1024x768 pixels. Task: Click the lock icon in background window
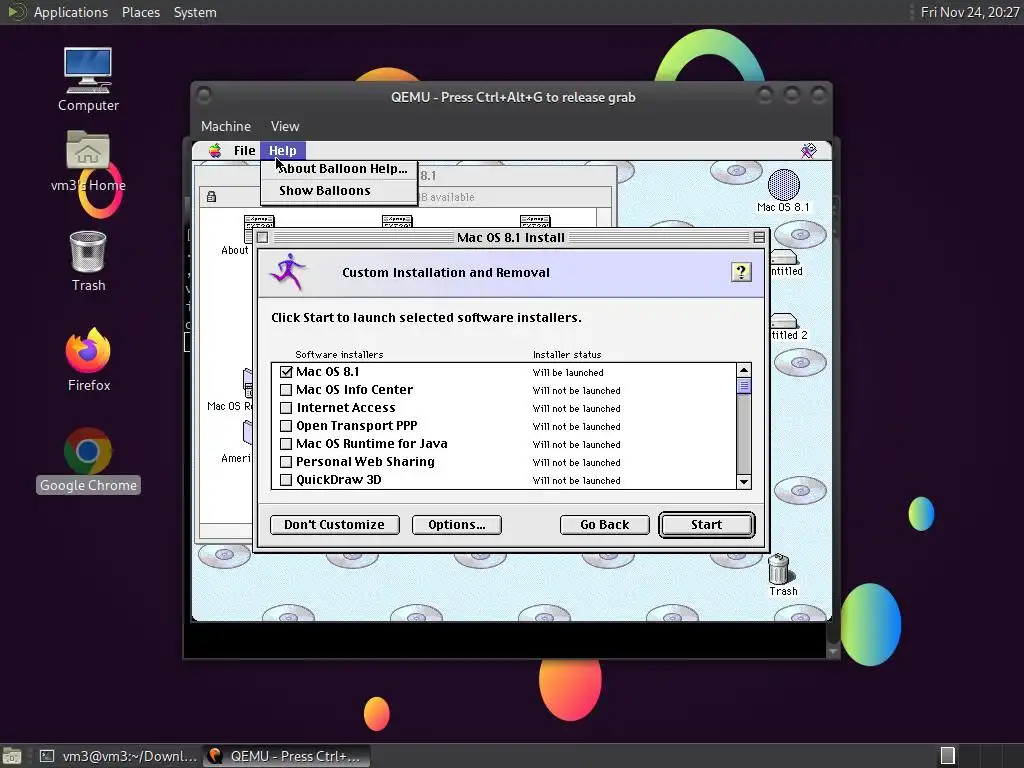click(x=211, y=197)
